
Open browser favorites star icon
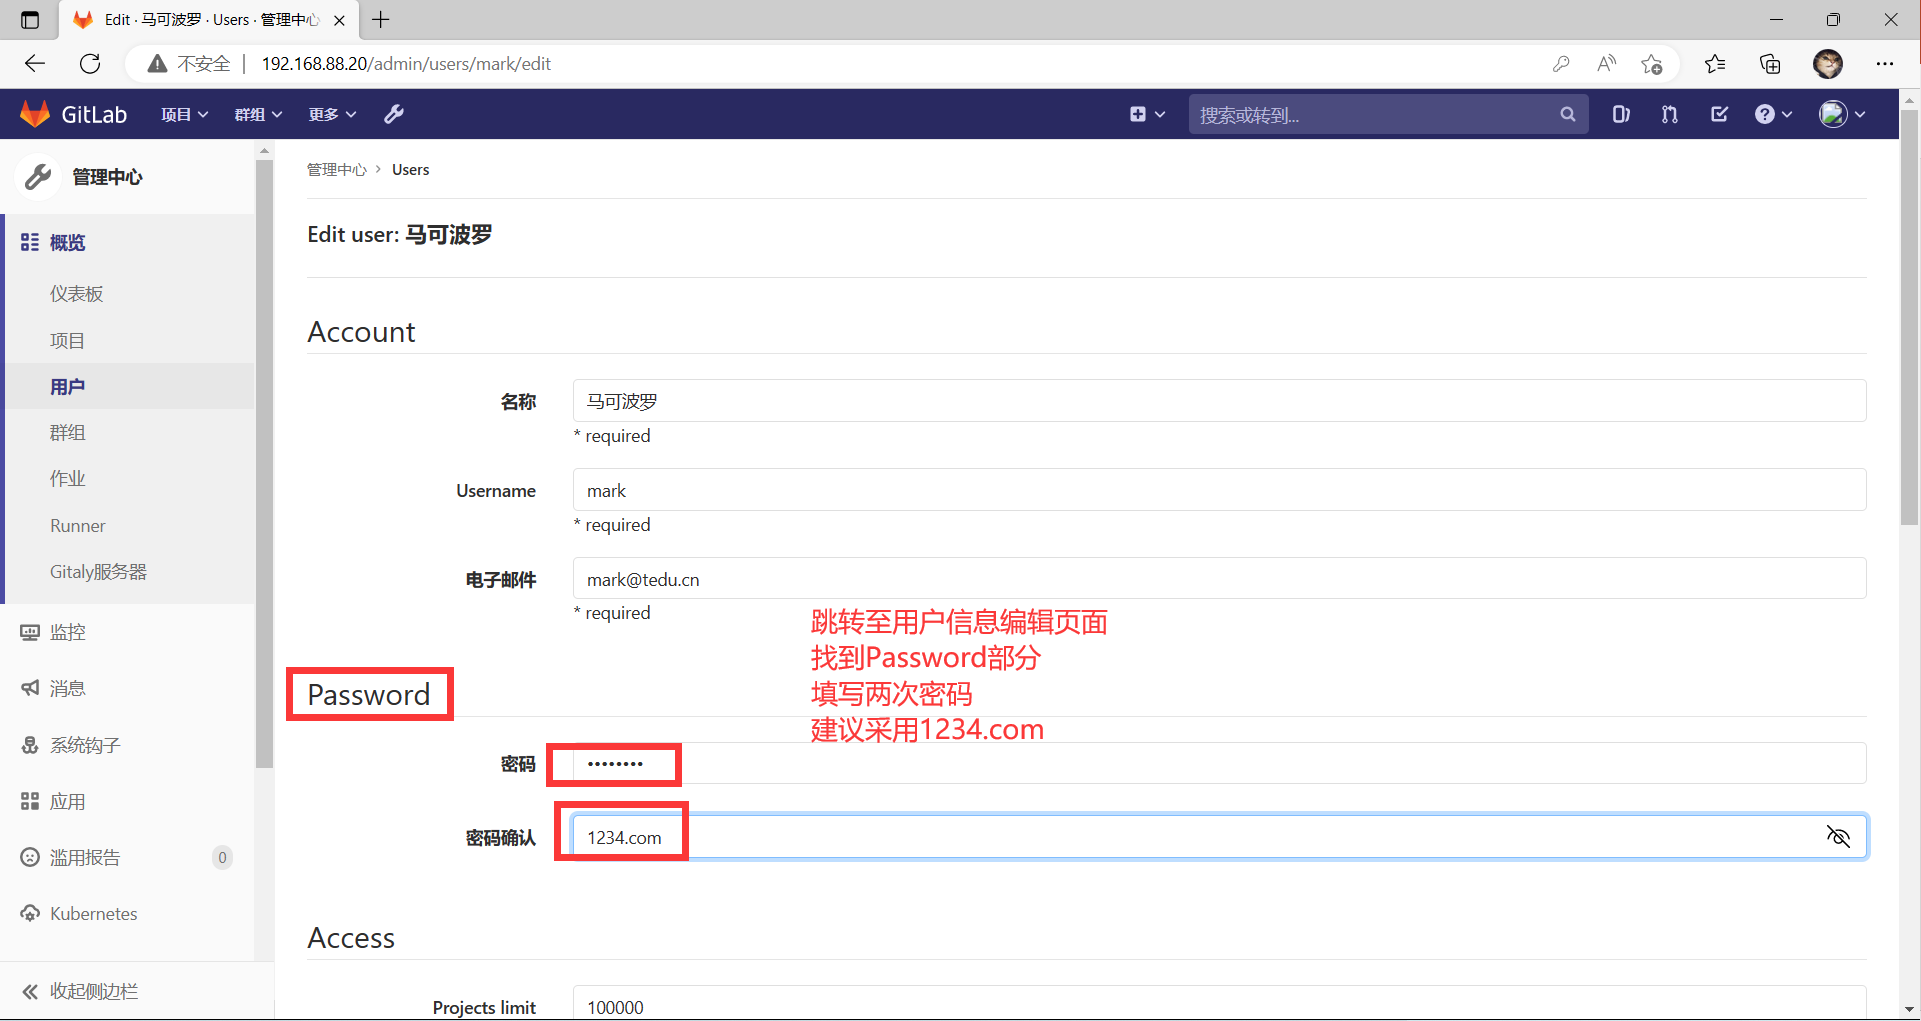(x=1715, y=64)
